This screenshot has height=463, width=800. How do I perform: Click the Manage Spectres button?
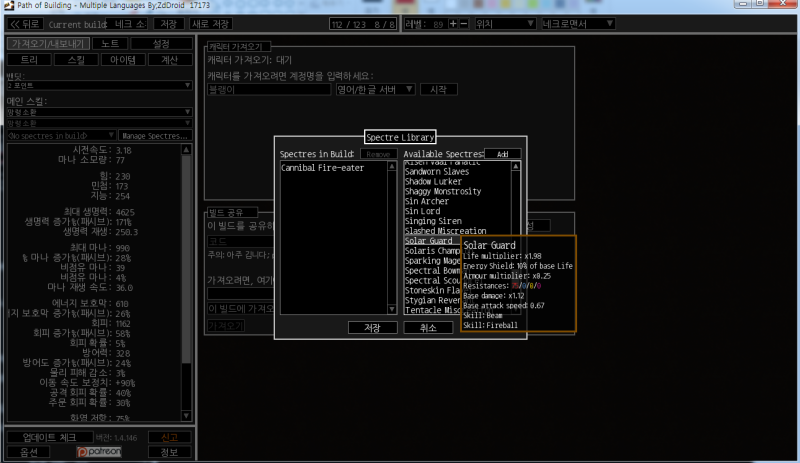point(155,135)
